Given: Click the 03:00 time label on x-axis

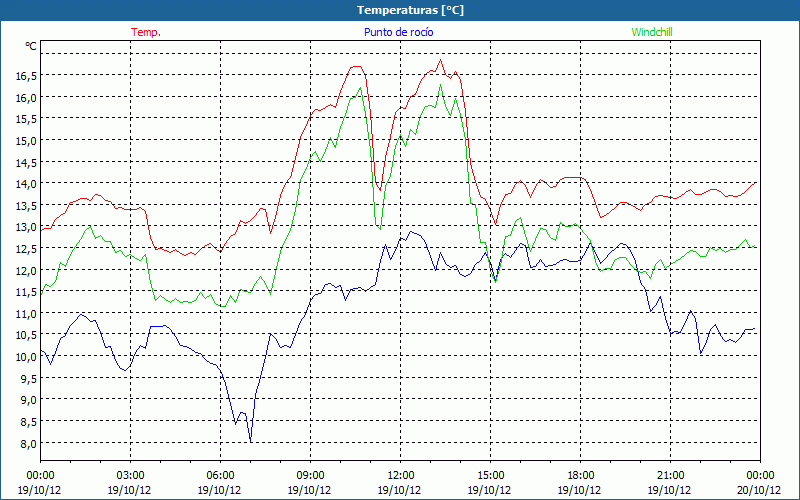Looking at the screenshot, I should coord(130,476).
